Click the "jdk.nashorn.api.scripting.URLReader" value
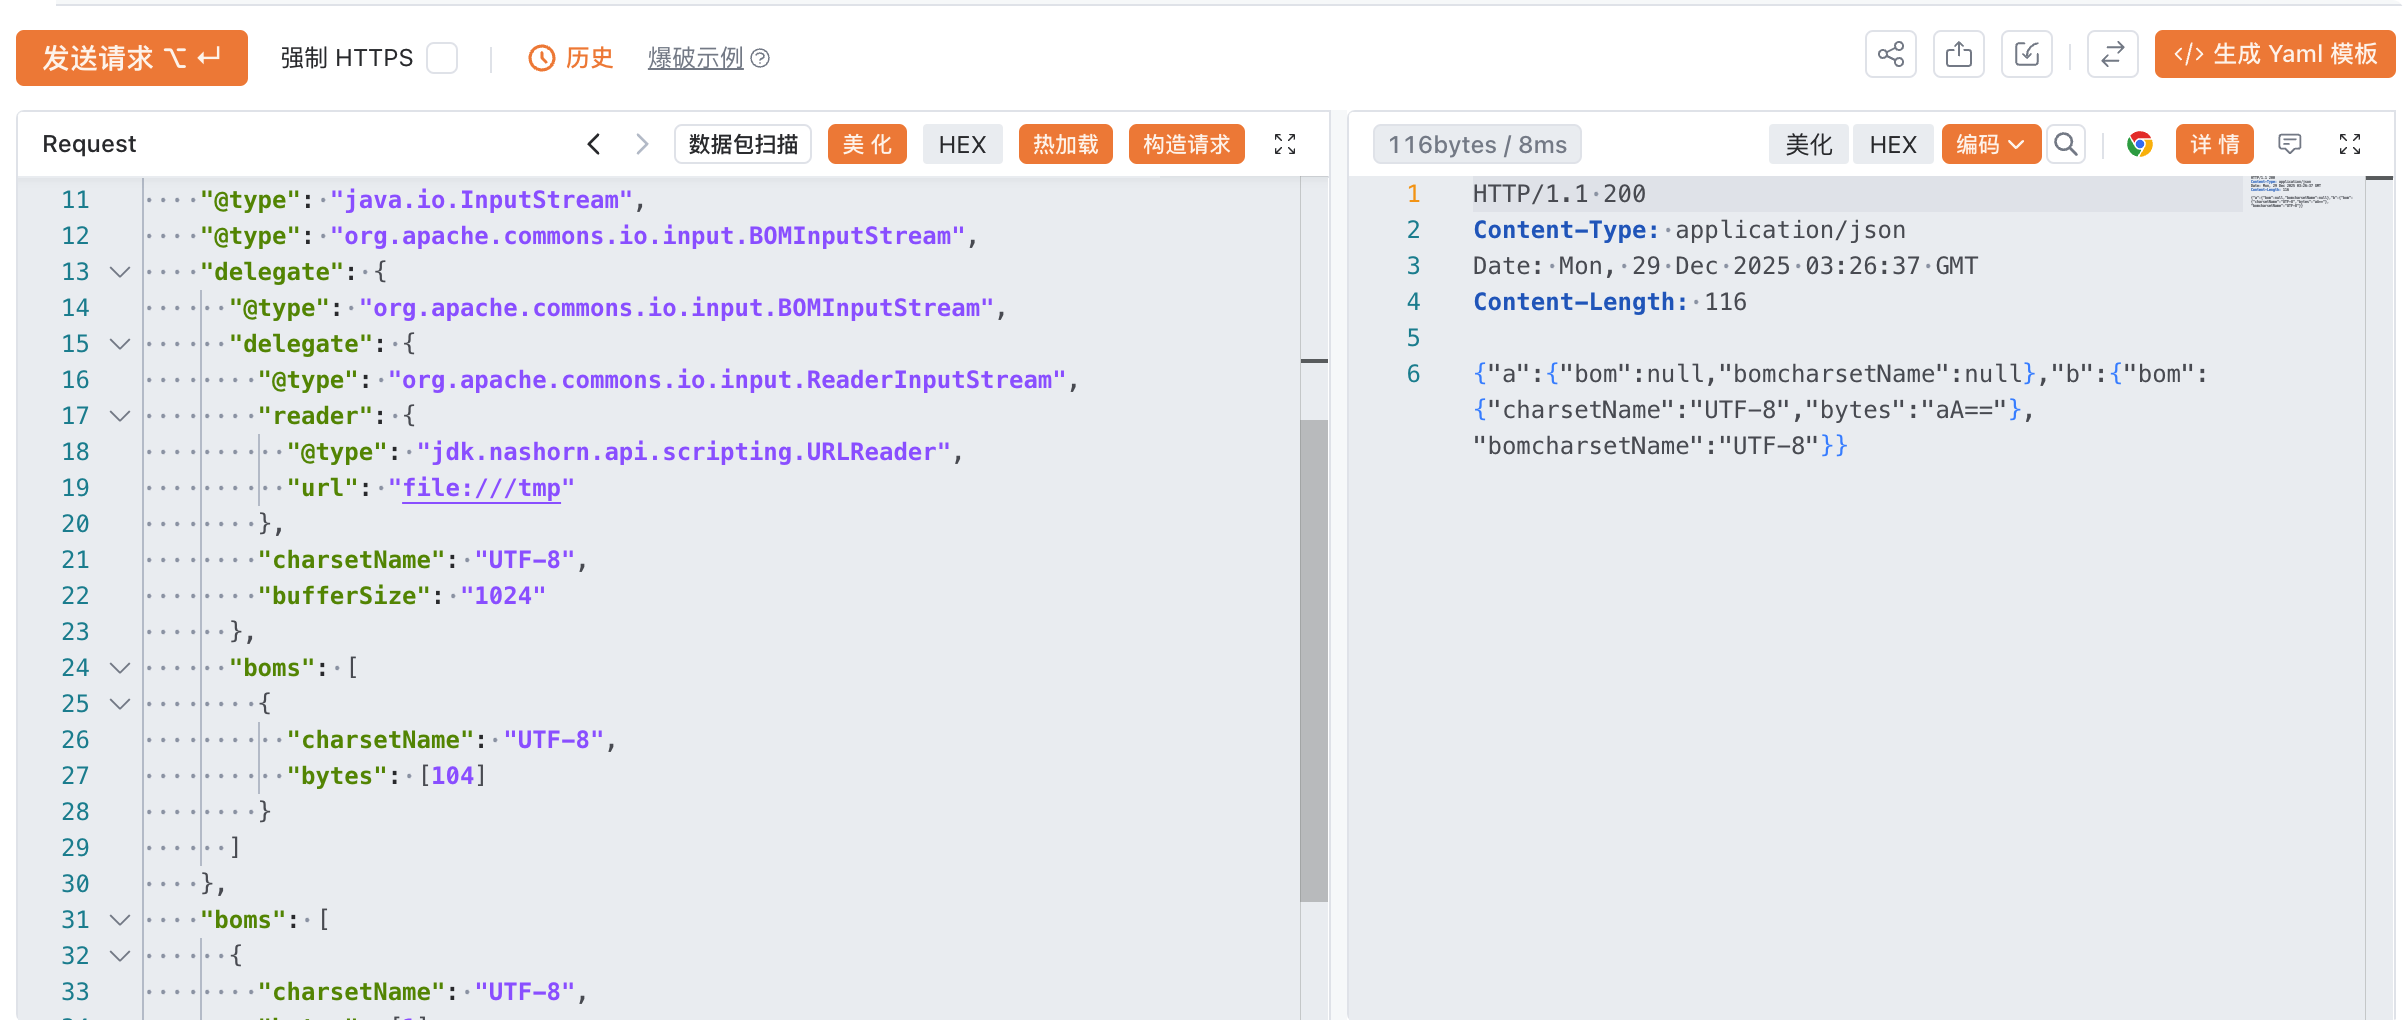The width and height of the screenshot is (2404, 1020). click(x=683, y=452)
